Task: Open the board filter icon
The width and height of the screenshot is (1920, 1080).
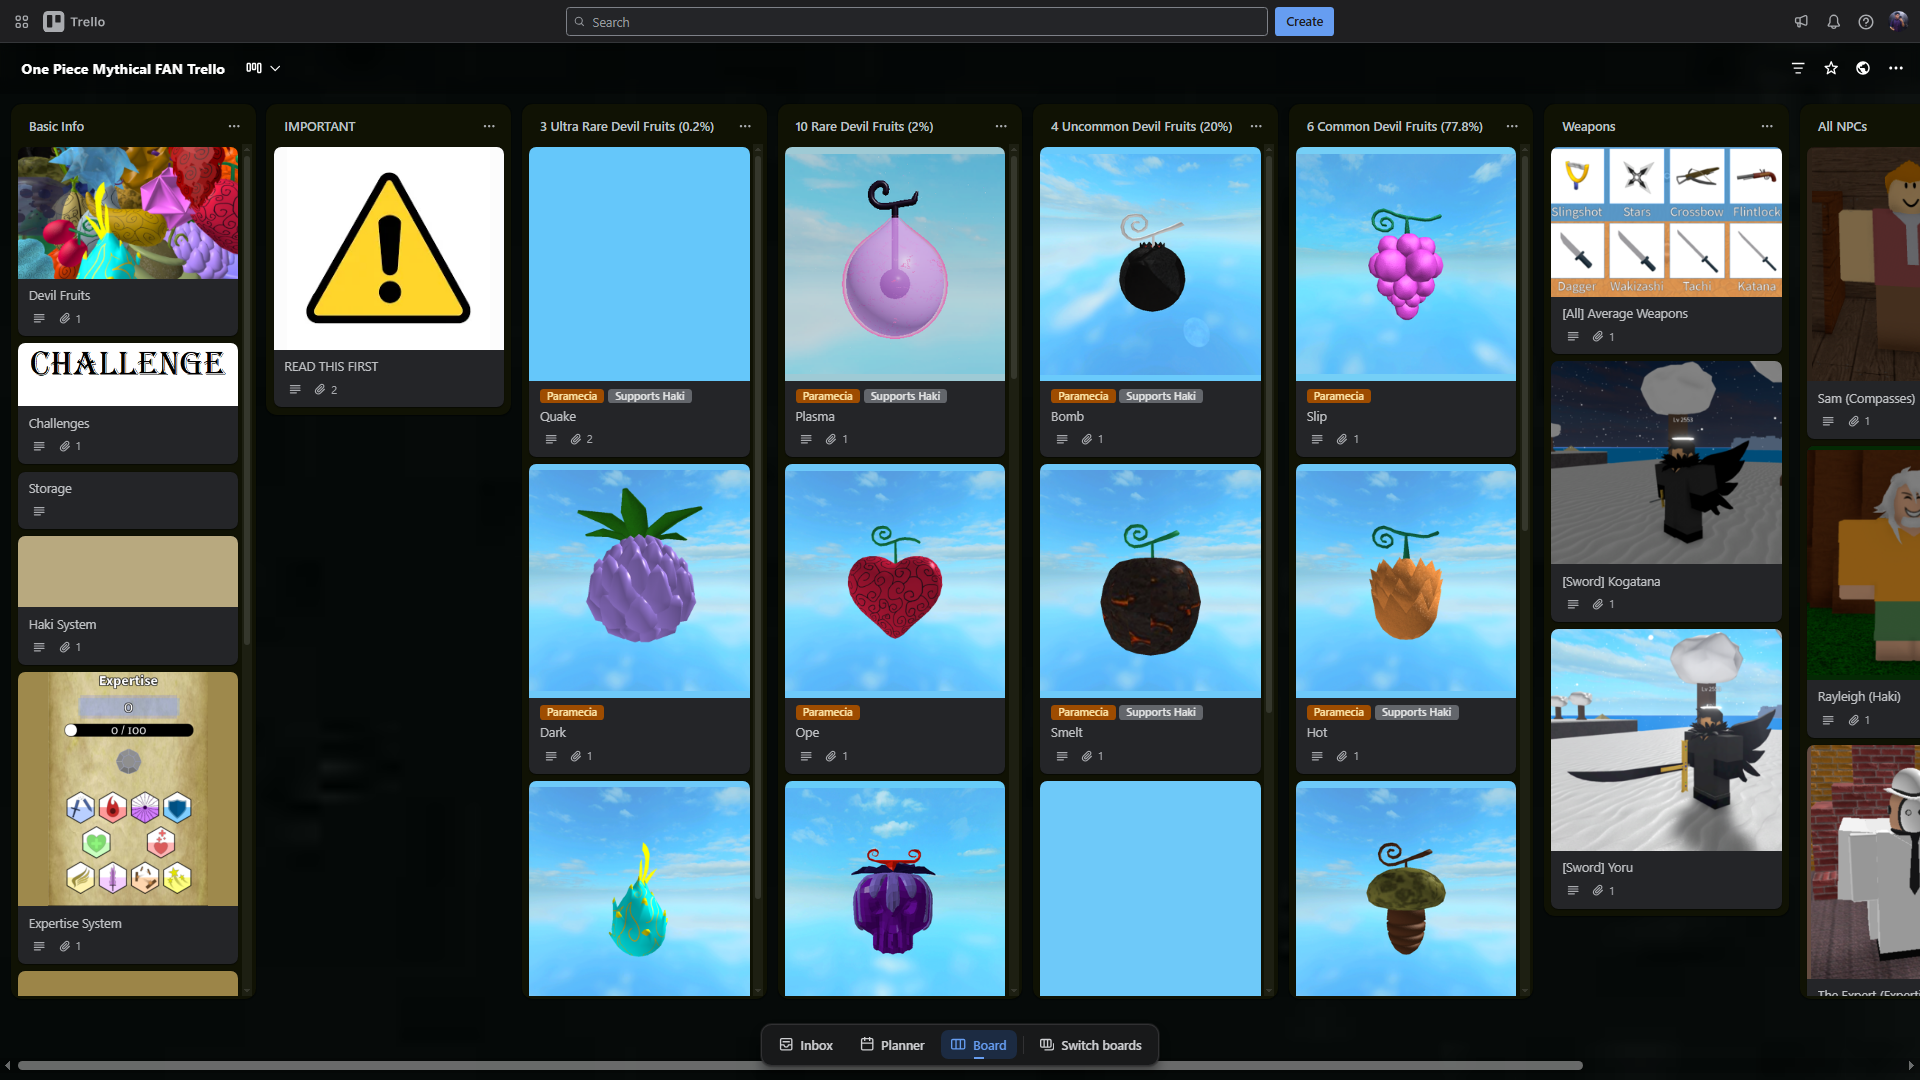Action: point(1798,68)
